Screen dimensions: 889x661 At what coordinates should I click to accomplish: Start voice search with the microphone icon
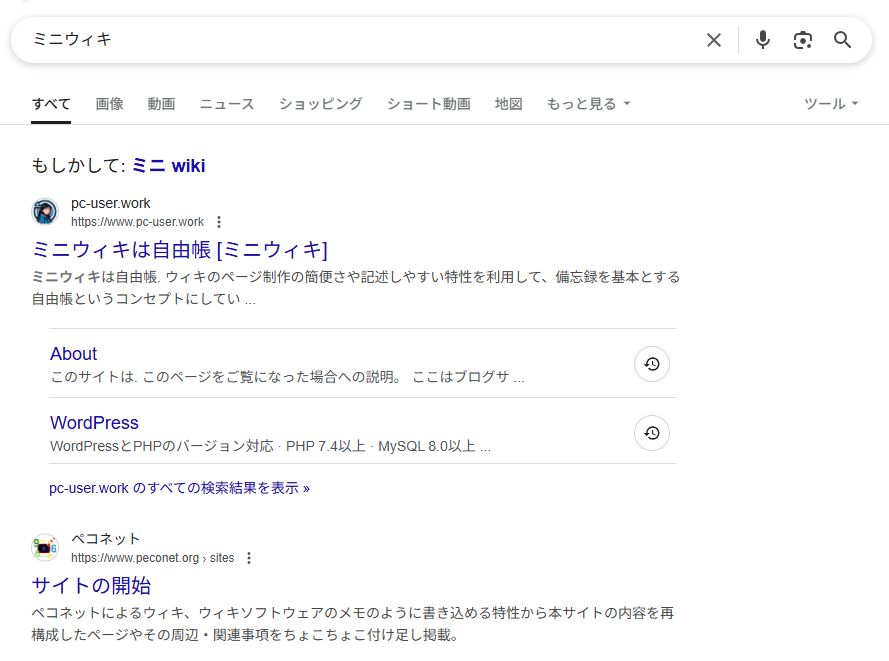pos(763,40)
